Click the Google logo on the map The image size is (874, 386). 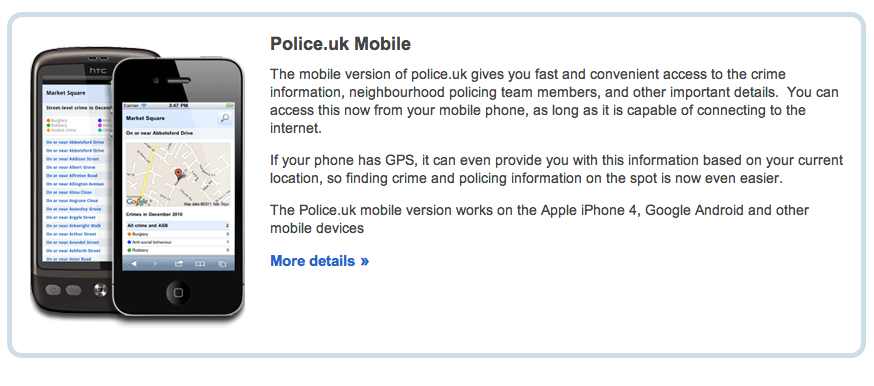point(137,202)
